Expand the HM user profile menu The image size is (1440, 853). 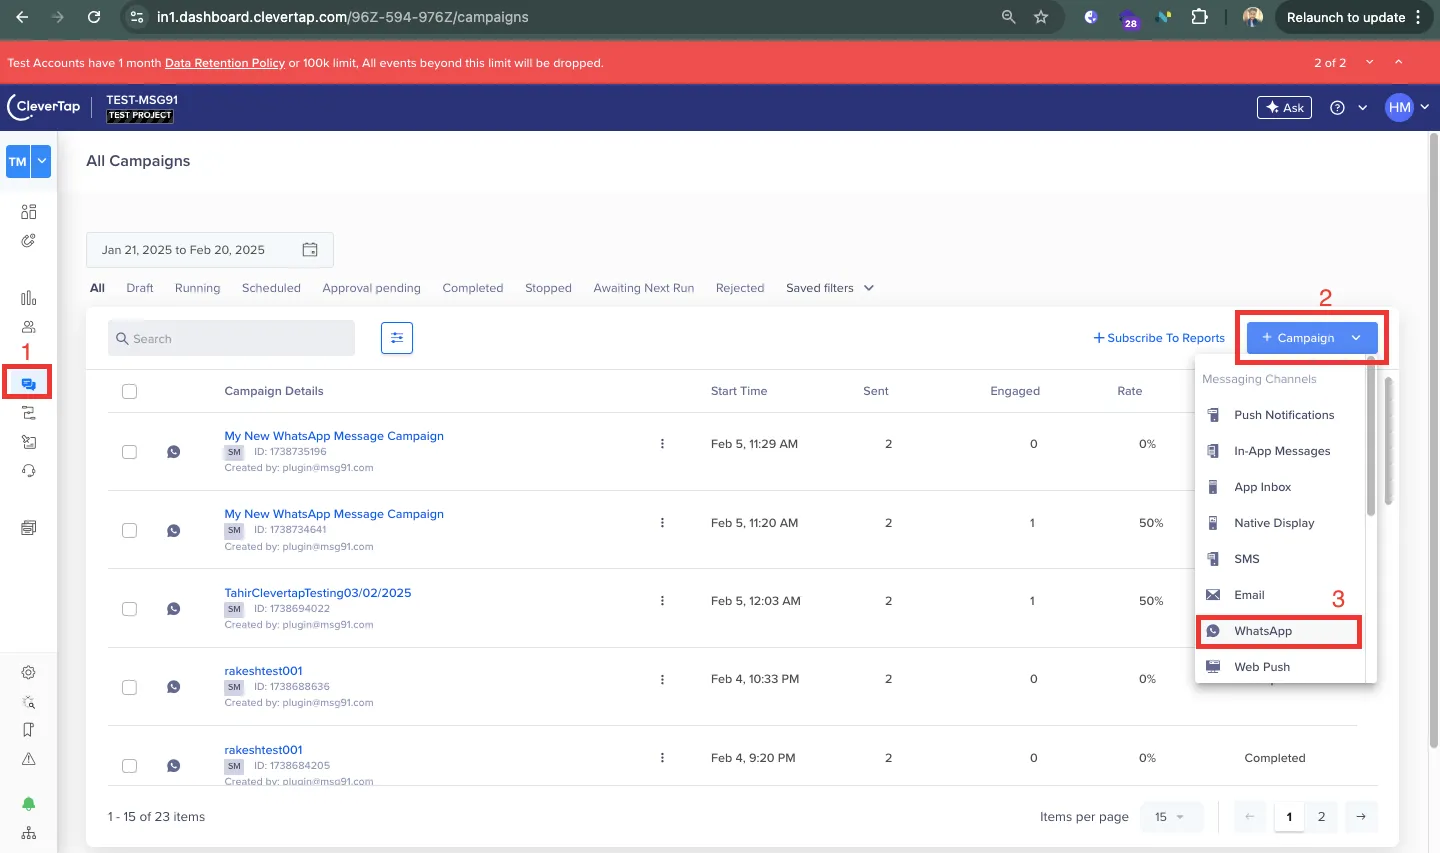(x=1407, y=108)
